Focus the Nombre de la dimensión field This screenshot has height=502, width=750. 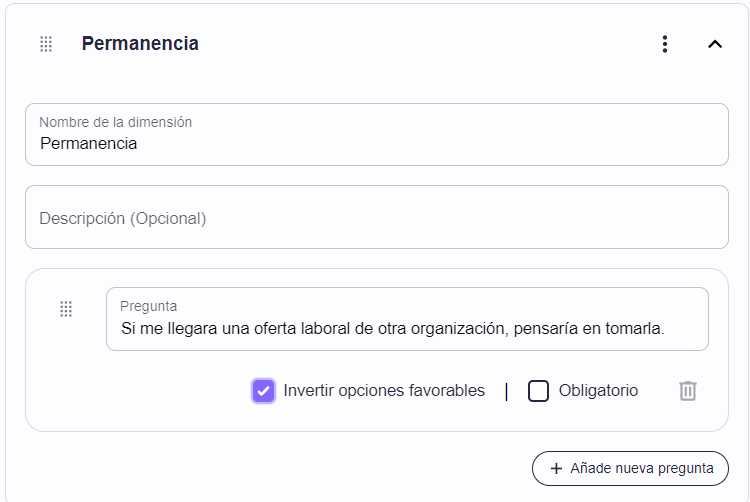click(x=377, y=135)
